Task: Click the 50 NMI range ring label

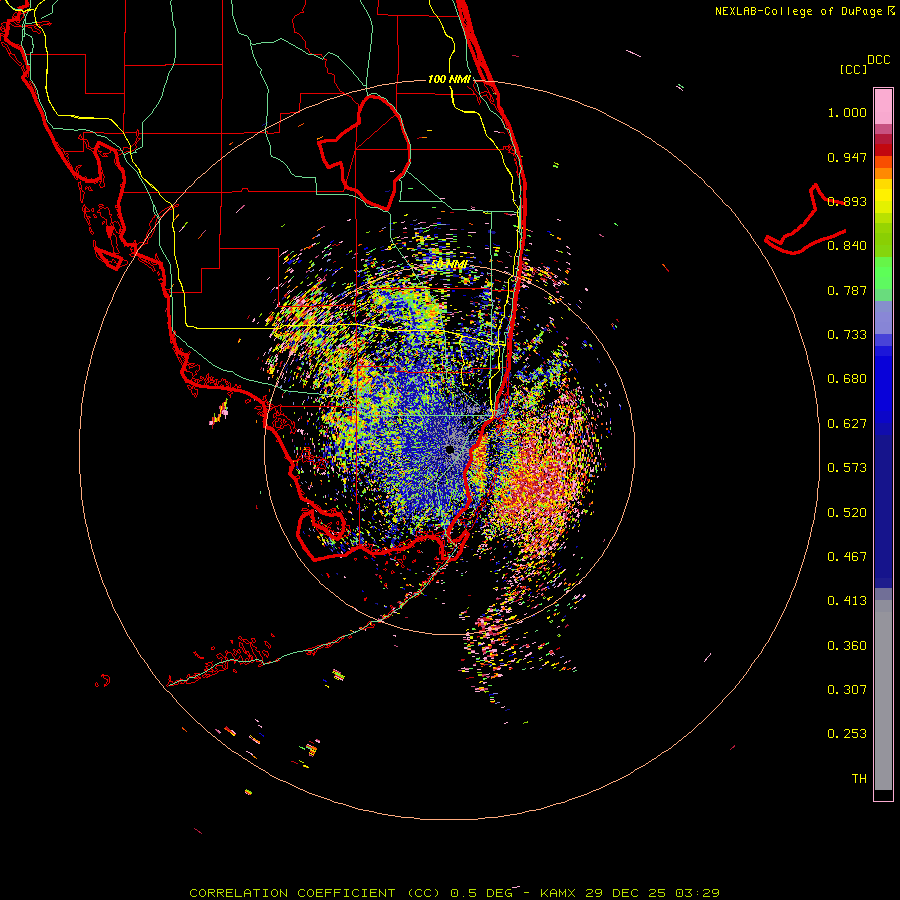Action: click(x=449, y=265)
